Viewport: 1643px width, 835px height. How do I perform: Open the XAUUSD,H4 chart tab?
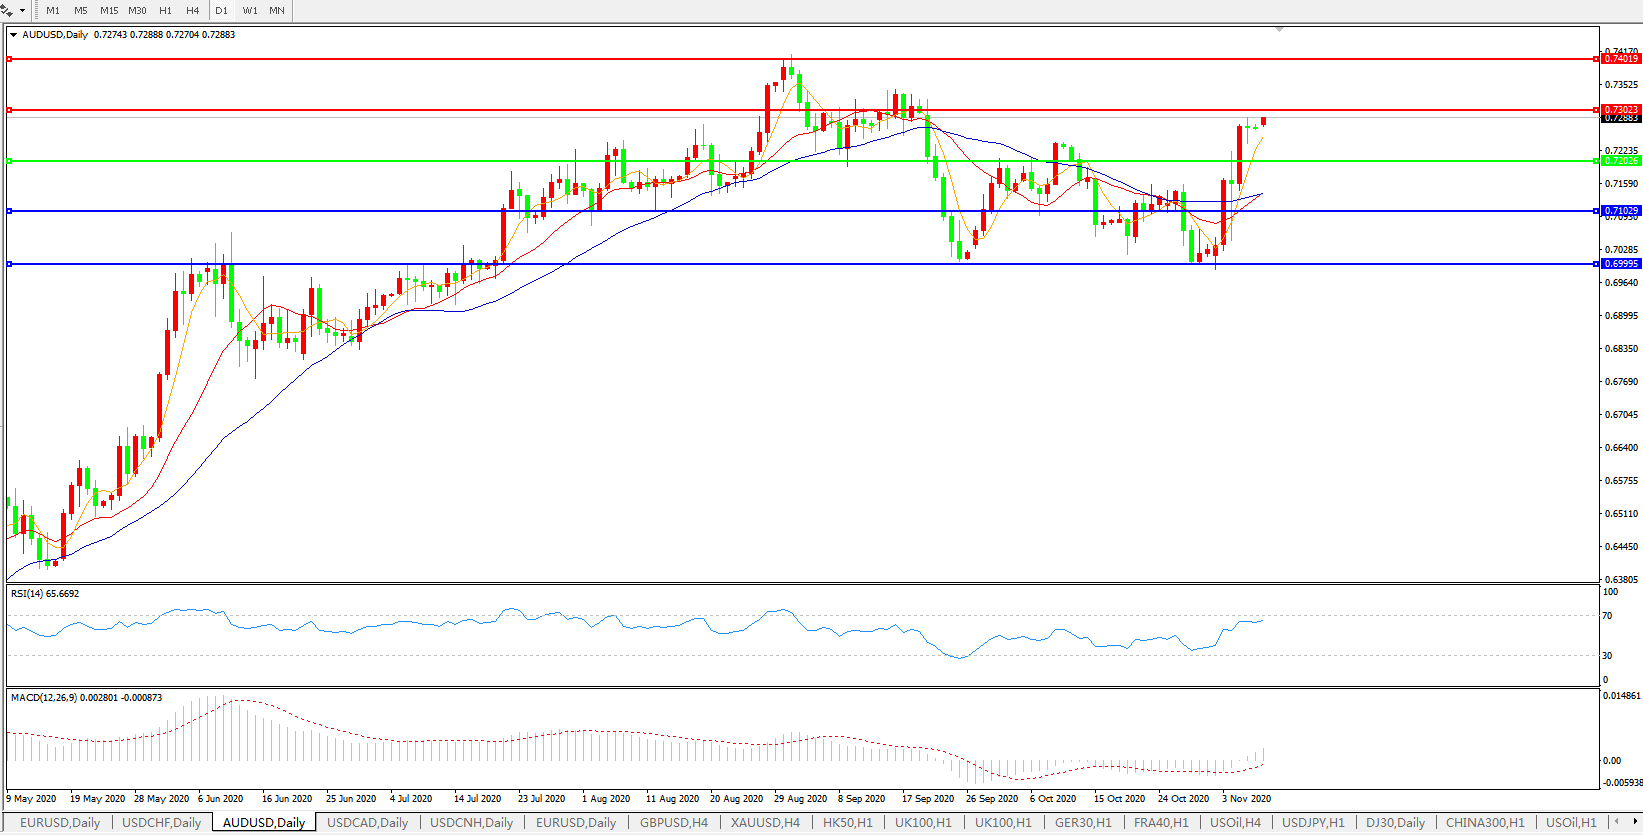pyautogui.click(x=765, y=823)
